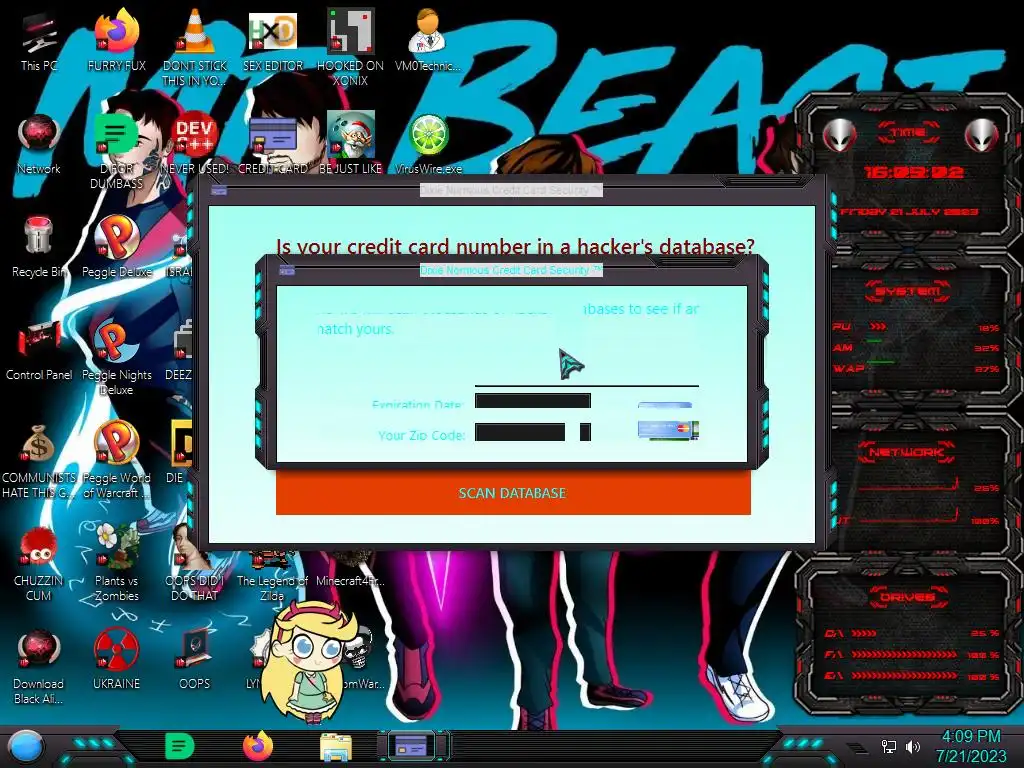Launch the FURRY FUX Firefox shortcut
This screenshot has width=1024, height=768.
(x=116, y=40)
